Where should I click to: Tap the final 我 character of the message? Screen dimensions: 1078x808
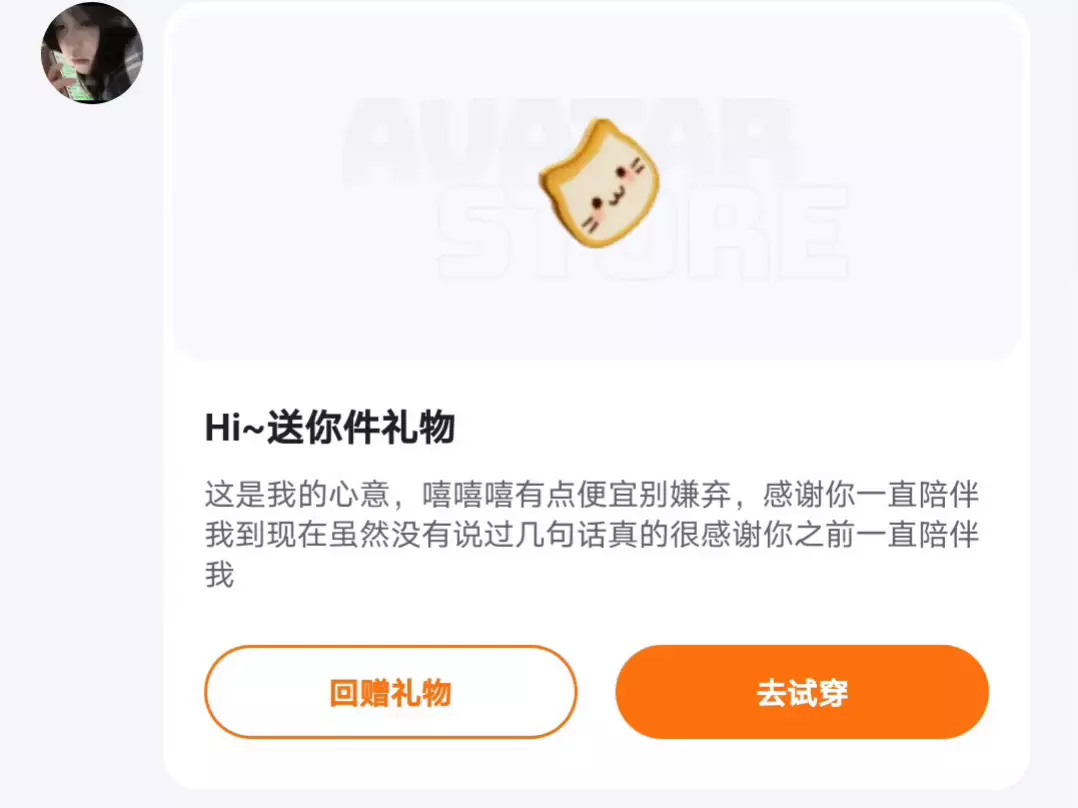coord(220,575)
